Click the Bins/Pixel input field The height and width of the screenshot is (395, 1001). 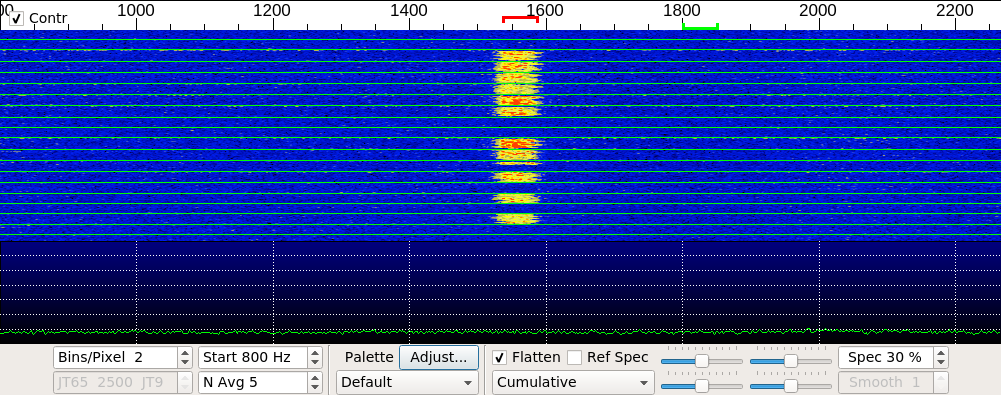point(116,357)
